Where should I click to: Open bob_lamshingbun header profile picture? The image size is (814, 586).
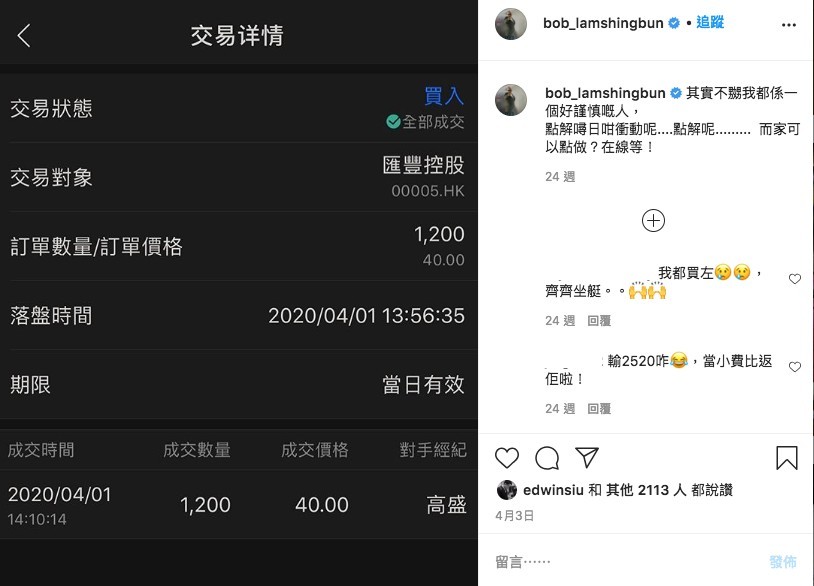point(511,24)
